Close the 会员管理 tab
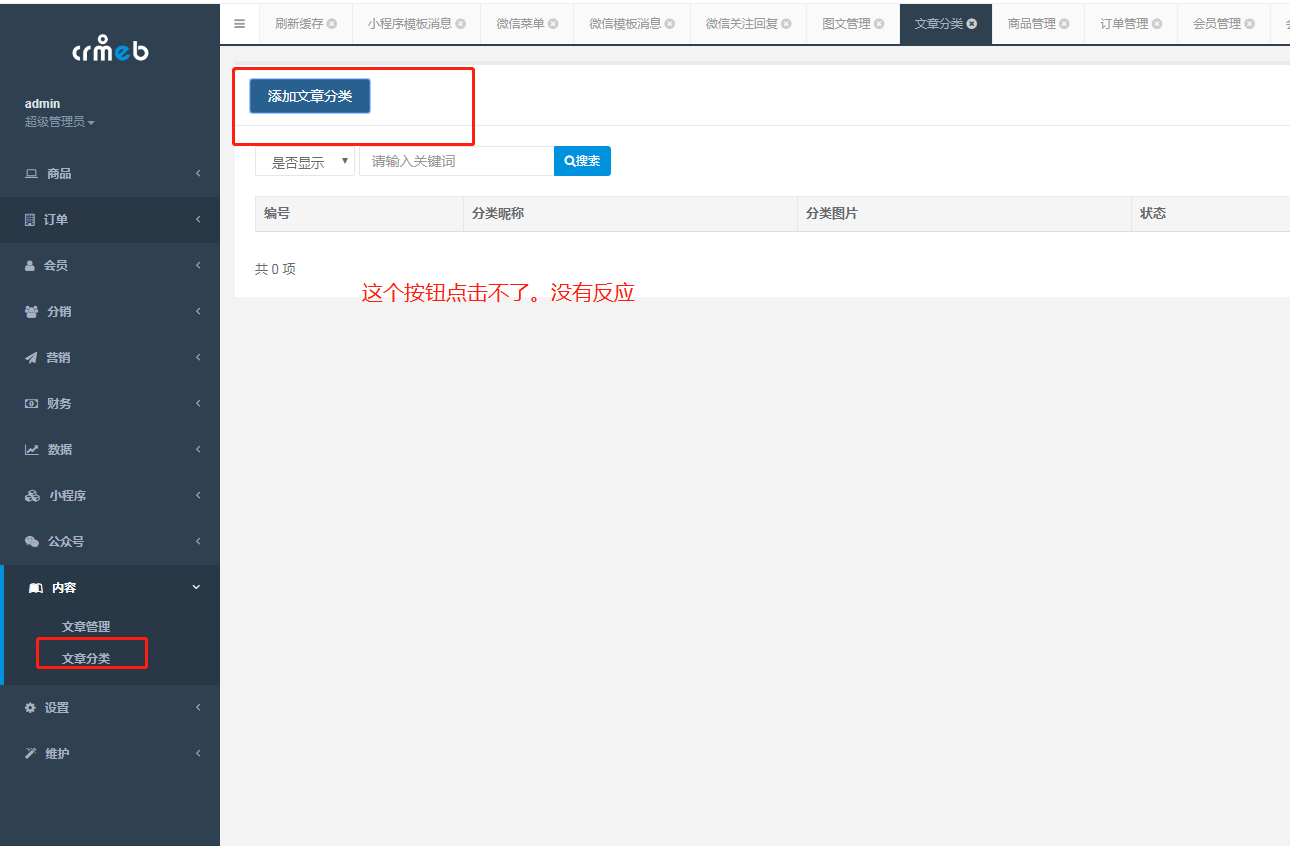Screen dimensions: 1290x846 [x=1250, y=24]
